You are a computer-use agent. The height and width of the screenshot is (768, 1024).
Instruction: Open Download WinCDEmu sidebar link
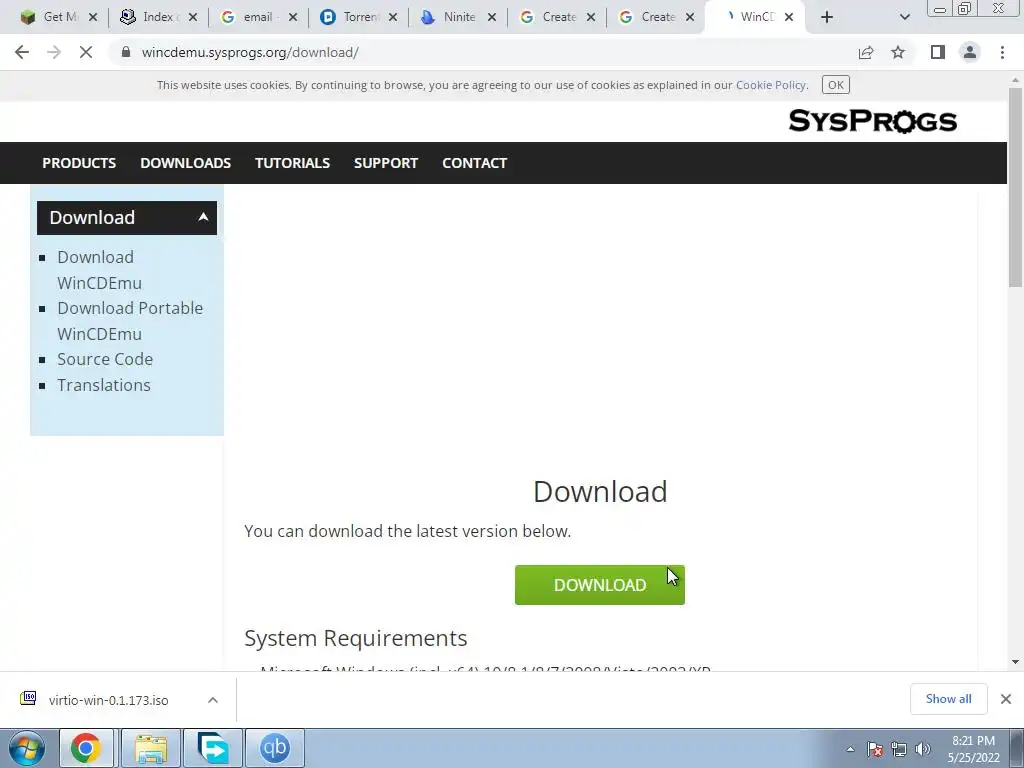[99, 270]
